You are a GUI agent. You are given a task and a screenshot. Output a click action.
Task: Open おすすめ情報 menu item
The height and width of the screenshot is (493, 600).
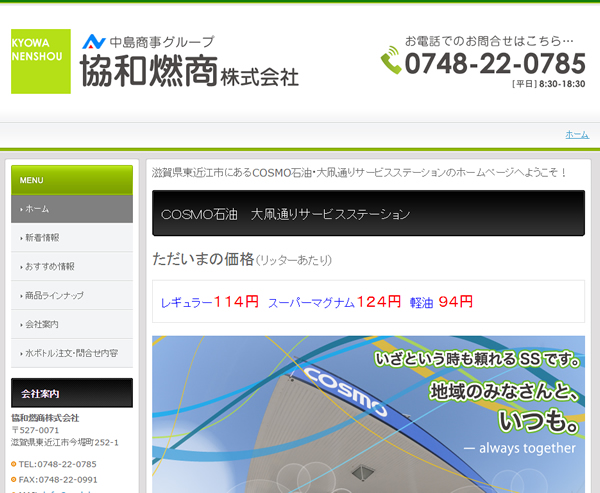[72, 267]
